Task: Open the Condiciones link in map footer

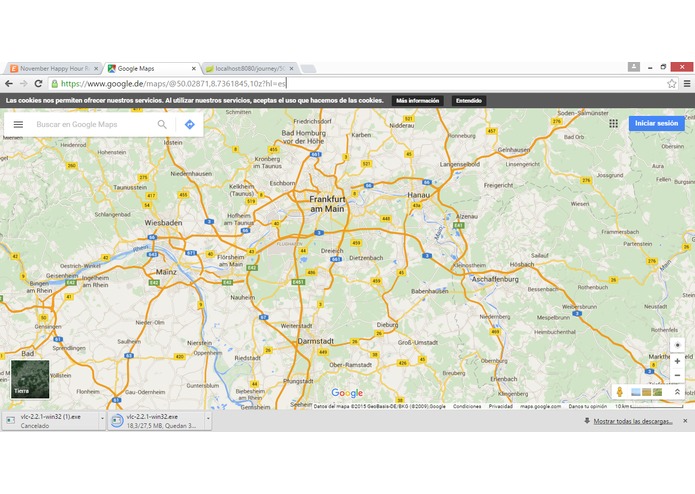Action: pos(467,406)
